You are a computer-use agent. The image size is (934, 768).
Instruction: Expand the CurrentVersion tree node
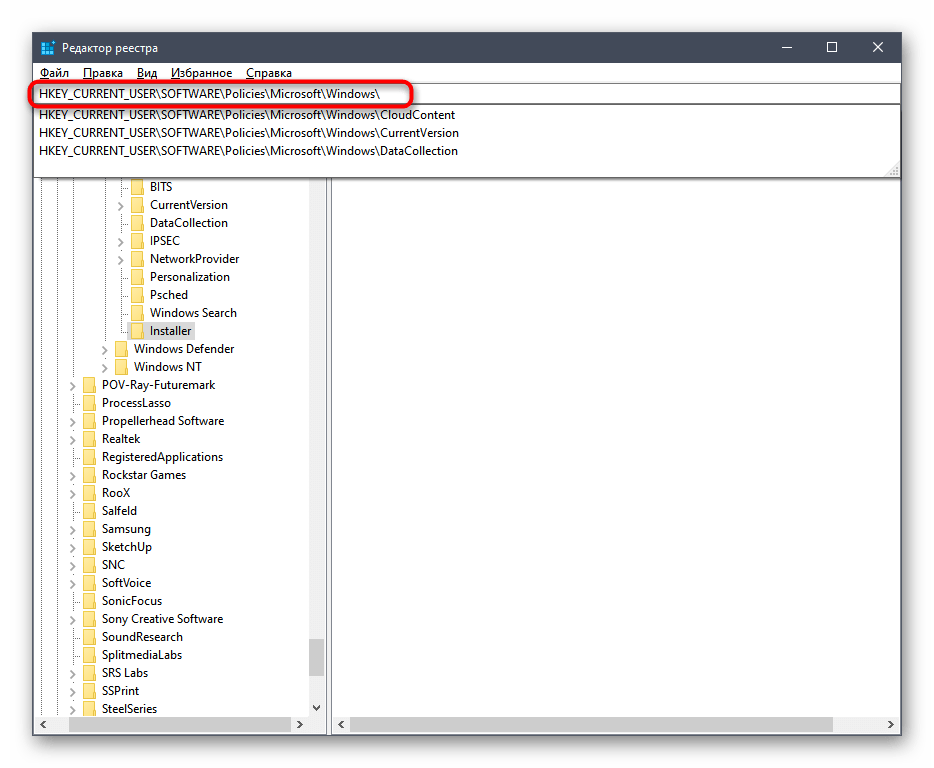(x=121, y=205)
